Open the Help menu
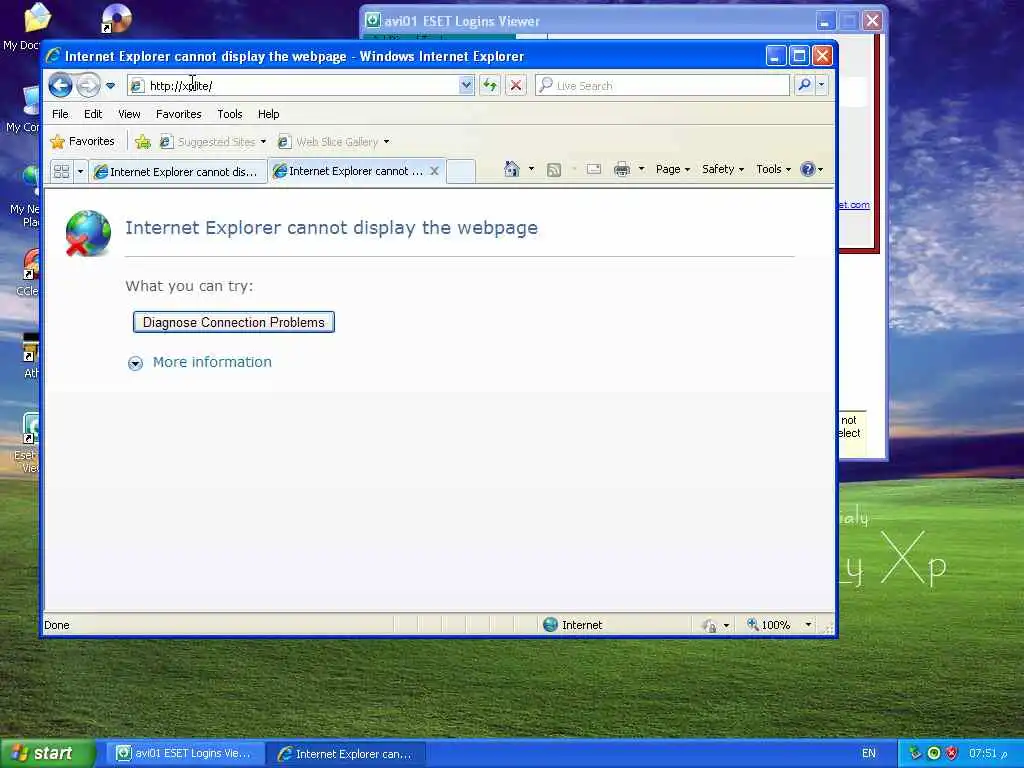This screenshot has width=1024, height=768. click(268, 114)
